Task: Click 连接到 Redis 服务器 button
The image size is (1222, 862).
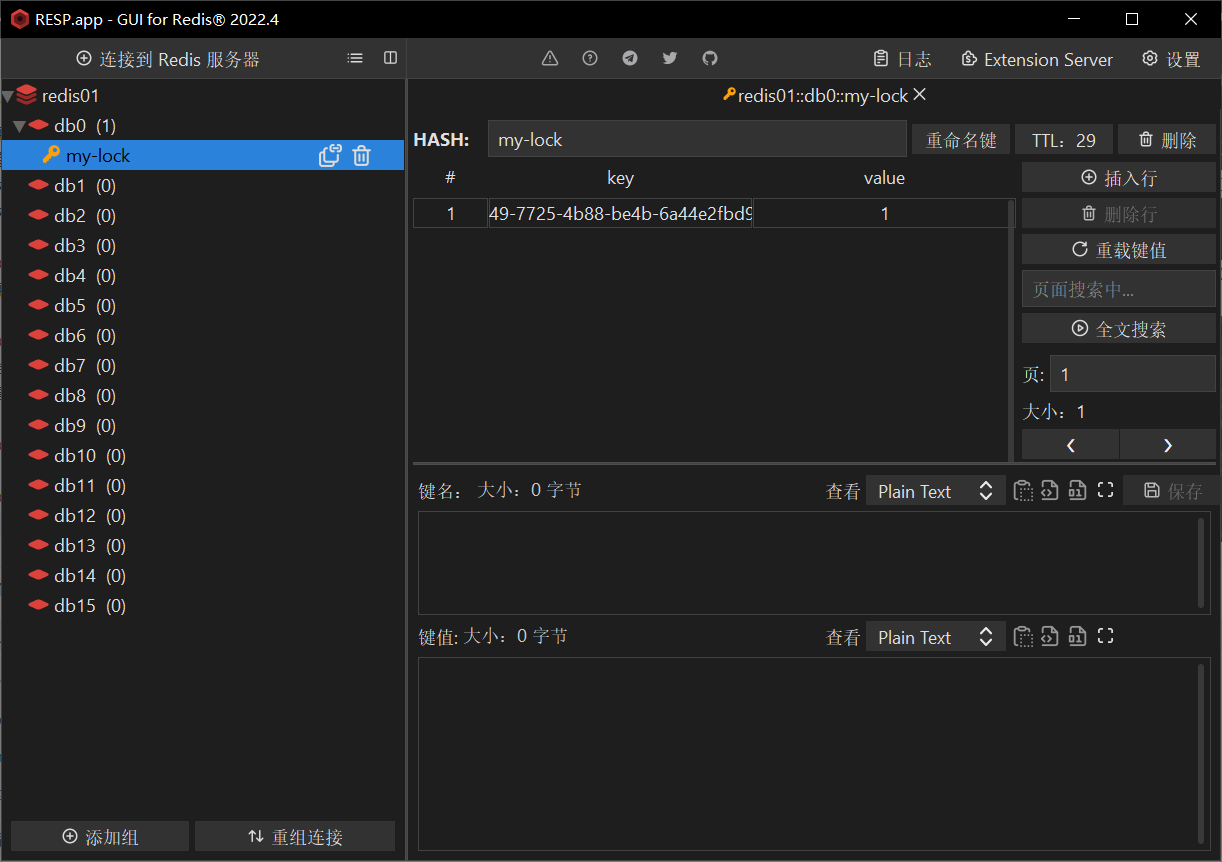Action: click(168, 59)
